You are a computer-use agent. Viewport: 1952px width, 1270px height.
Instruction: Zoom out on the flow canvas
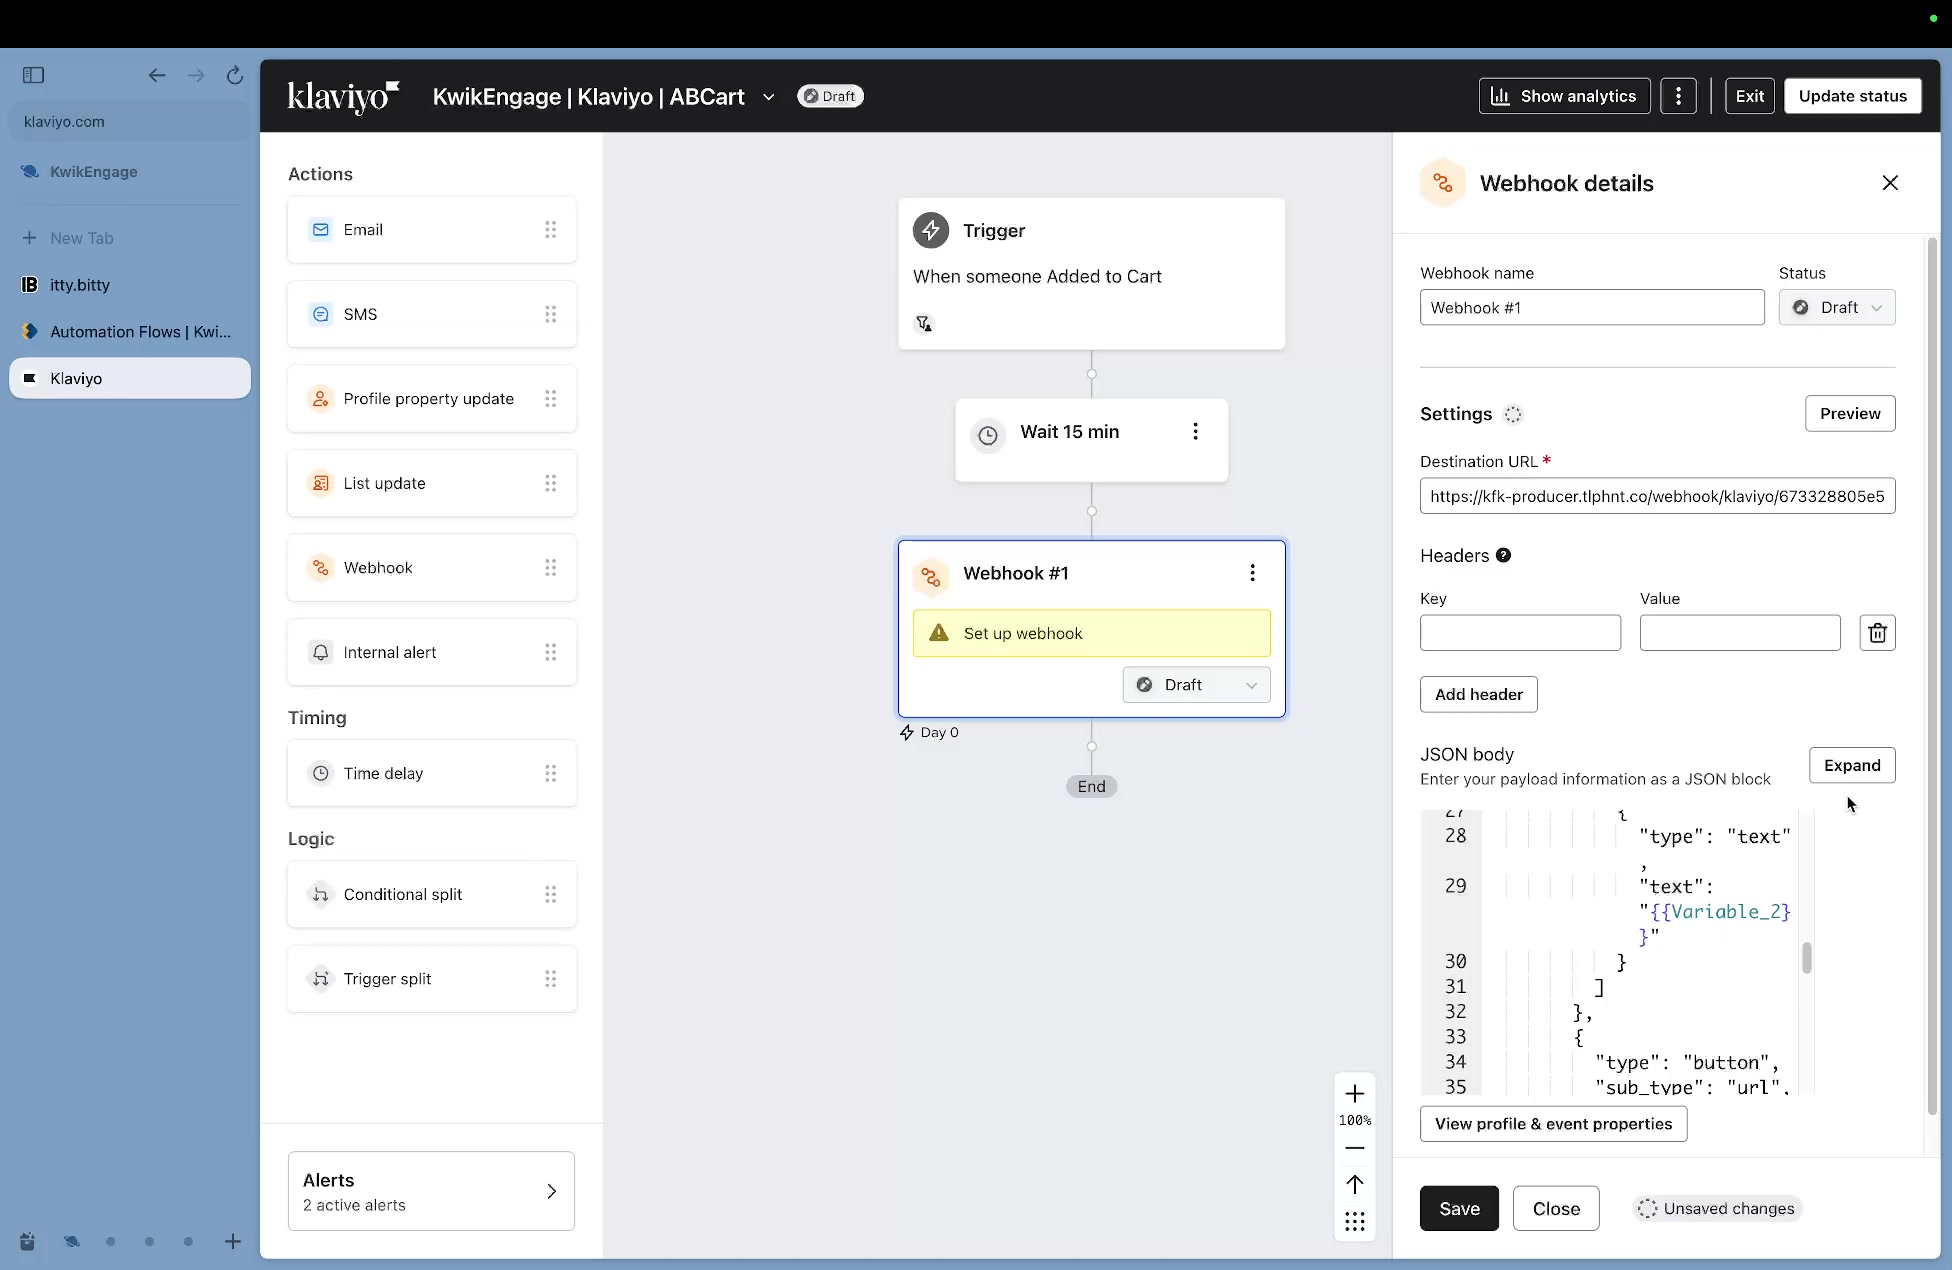coord(1355,1148)
